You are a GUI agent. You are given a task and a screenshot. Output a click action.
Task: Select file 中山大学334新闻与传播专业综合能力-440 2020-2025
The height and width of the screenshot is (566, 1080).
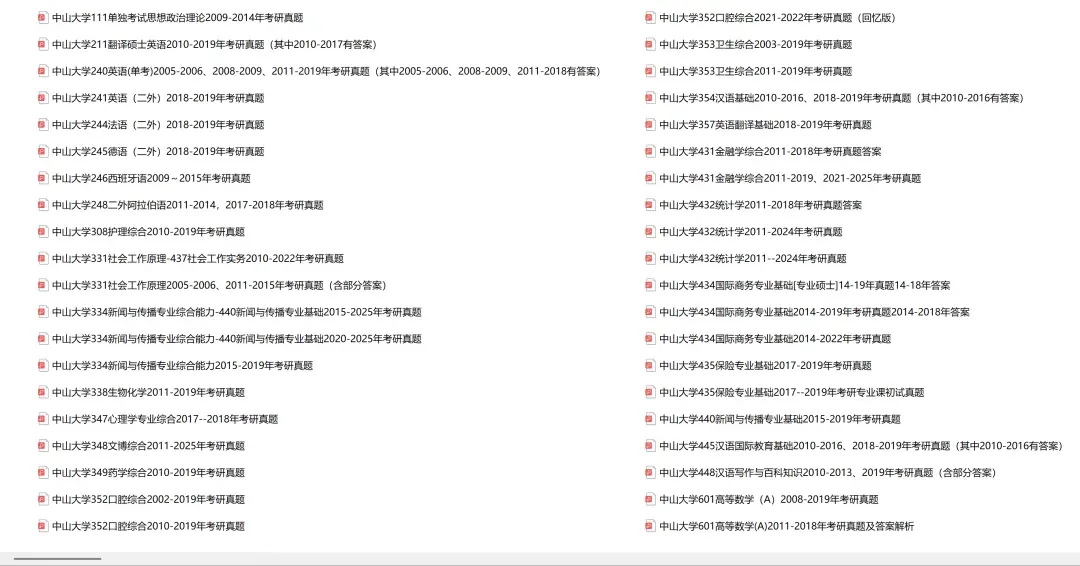pos(236,339)
